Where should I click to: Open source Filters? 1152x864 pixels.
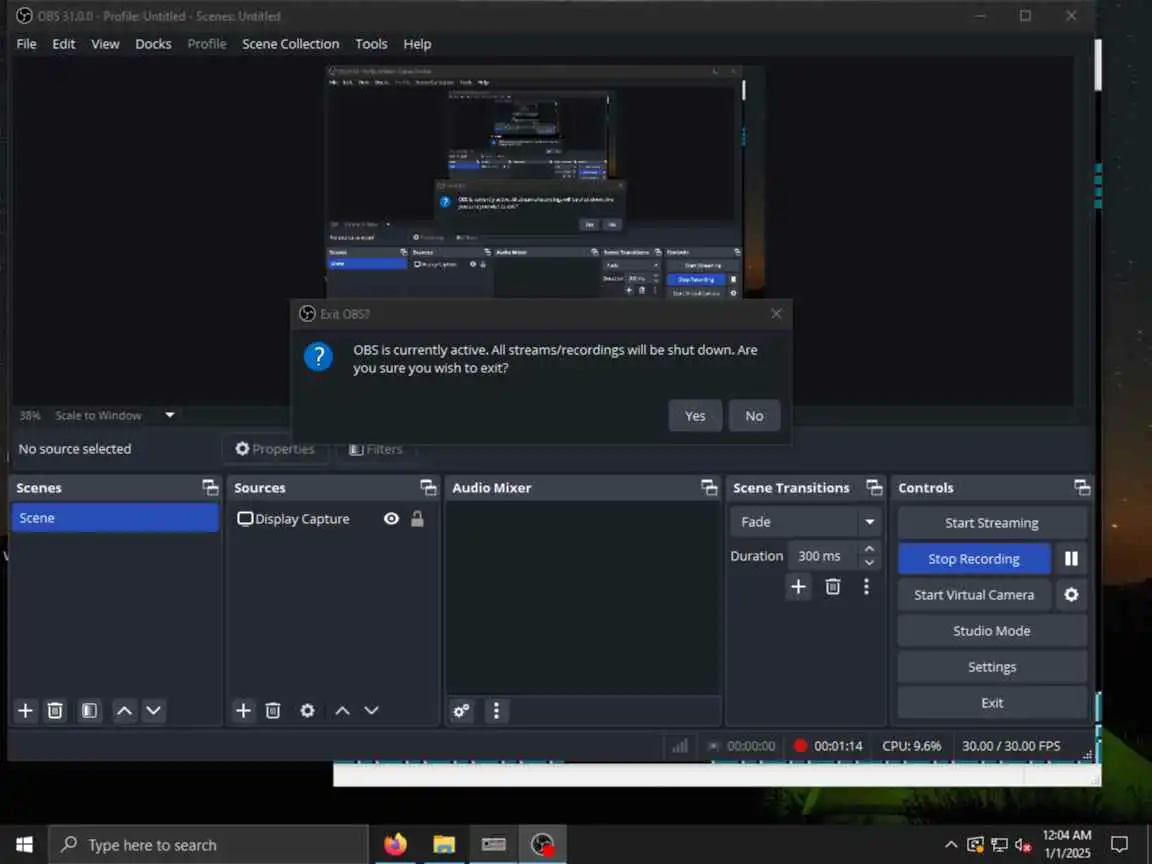(x=375, y=449)
